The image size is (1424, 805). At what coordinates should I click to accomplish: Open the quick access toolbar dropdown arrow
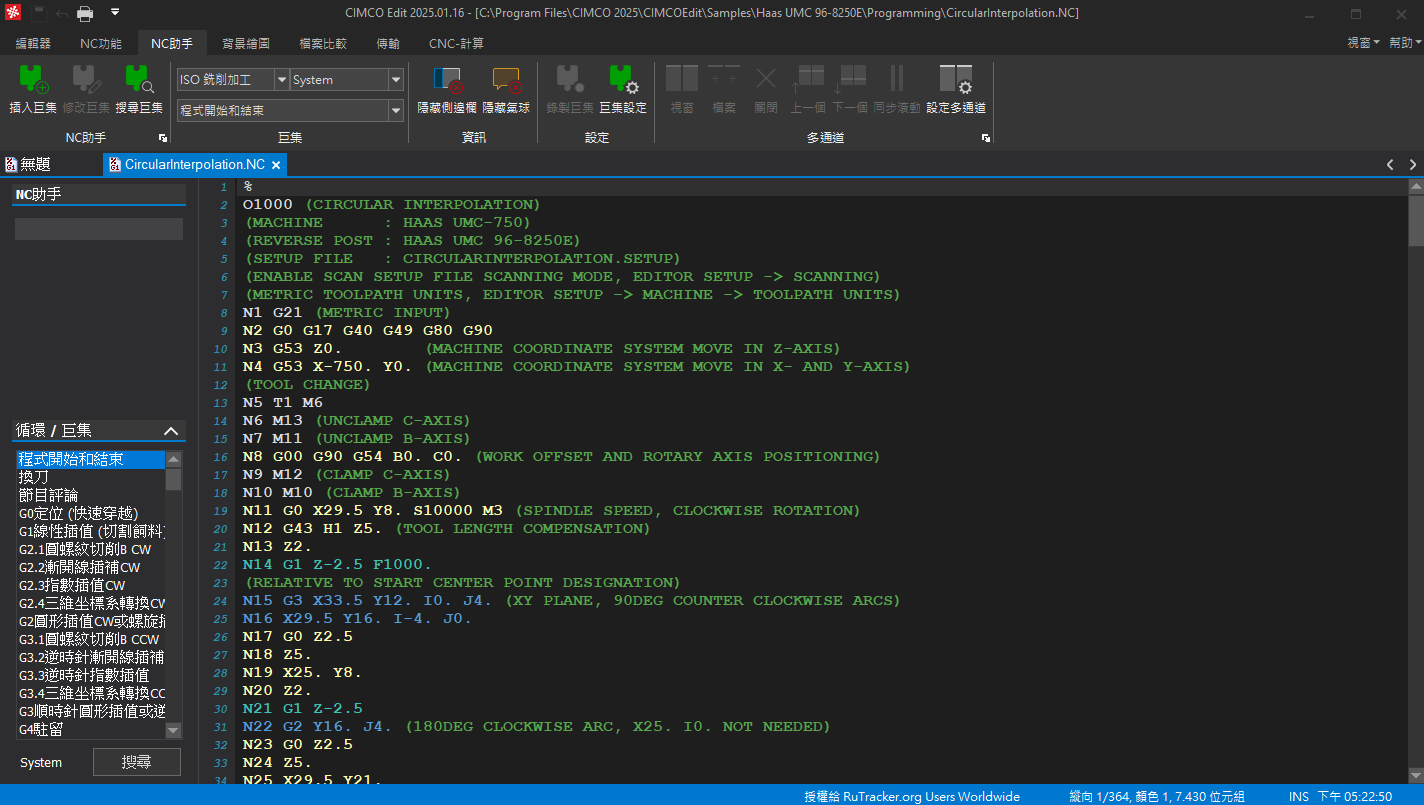115,13
